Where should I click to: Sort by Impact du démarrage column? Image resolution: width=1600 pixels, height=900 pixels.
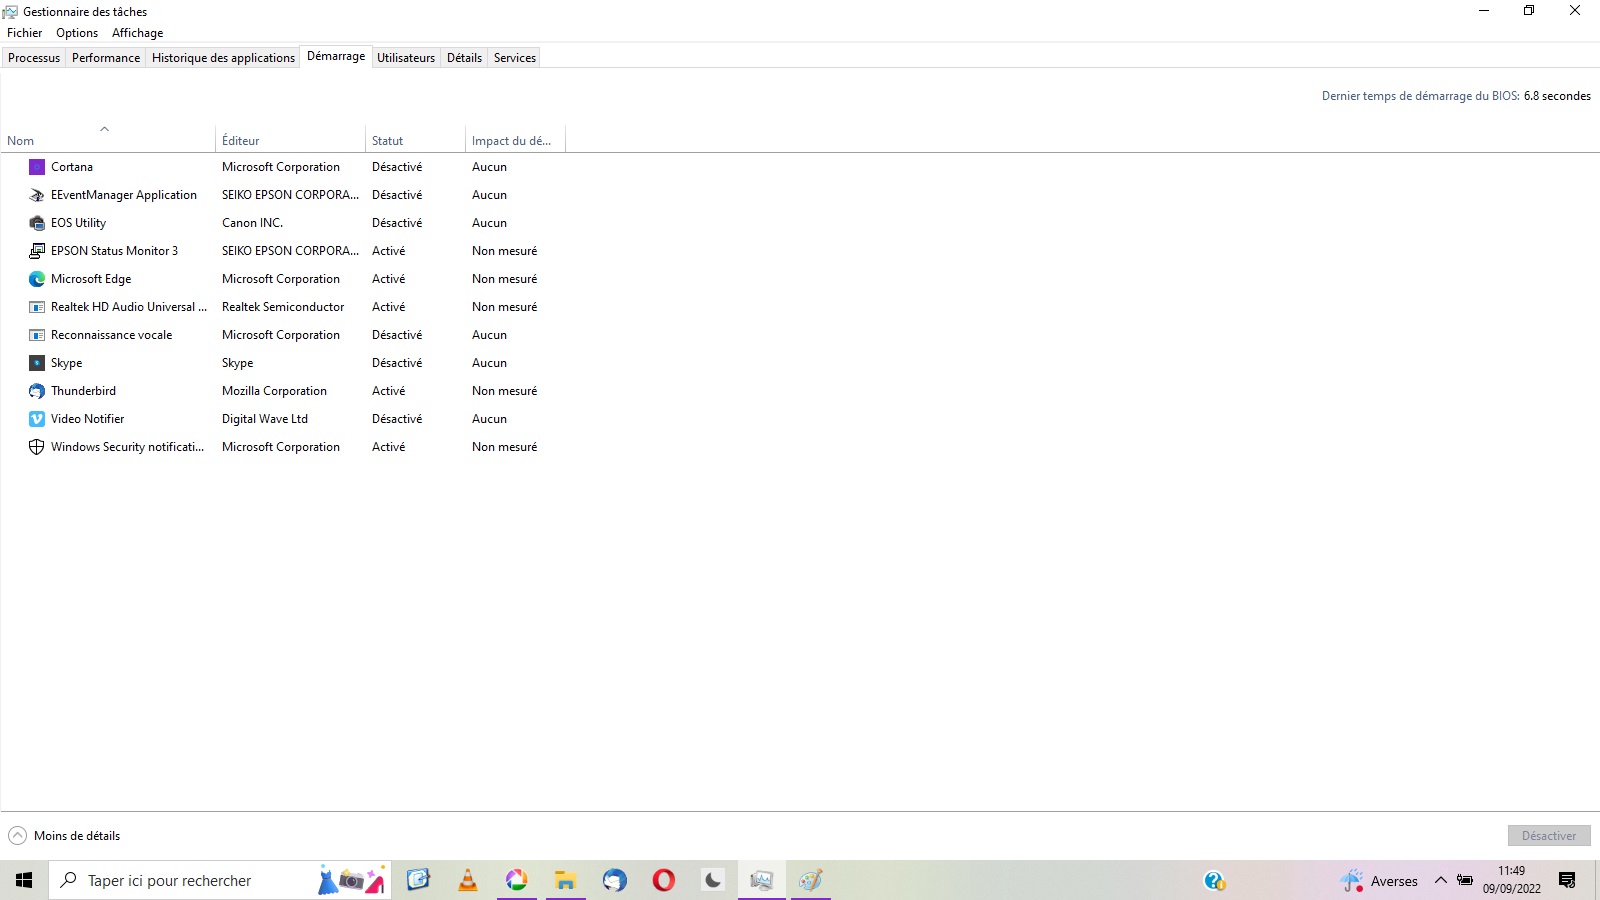click(x=515, y=140)
